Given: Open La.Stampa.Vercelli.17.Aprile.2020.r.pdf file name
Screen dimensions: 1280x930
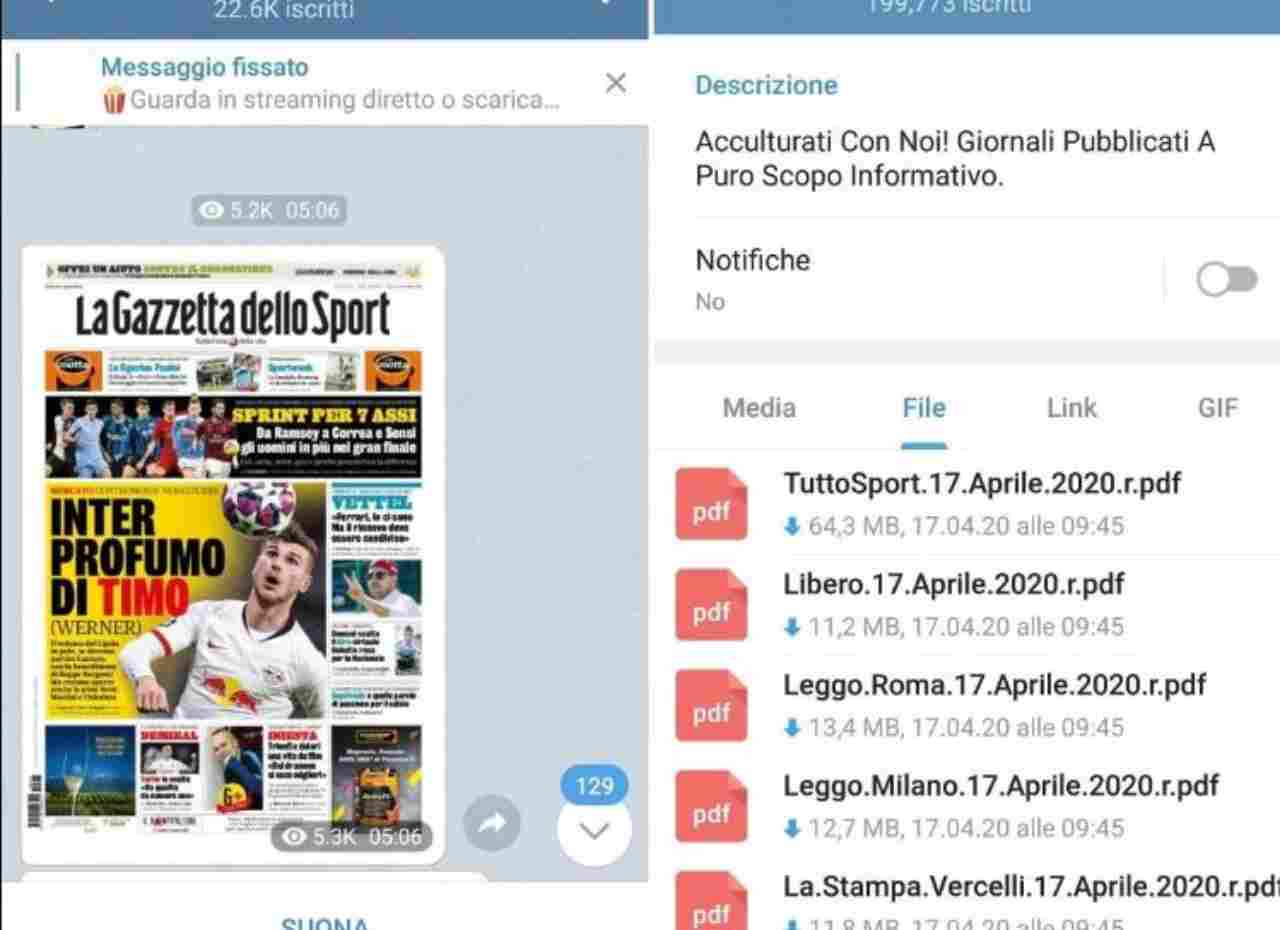Looking at the screenshot, I should (x=1031, y=887).
